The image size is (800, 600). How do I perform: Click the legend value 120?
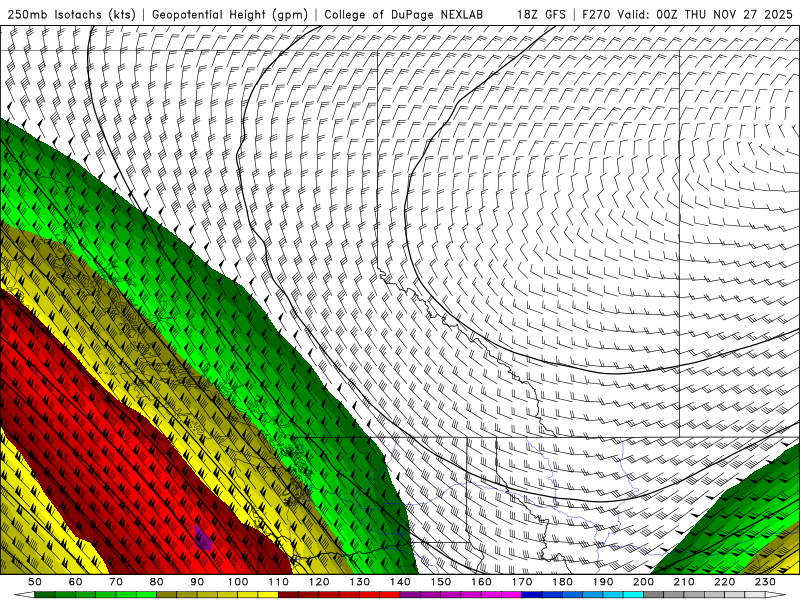[x=319, y=582]
